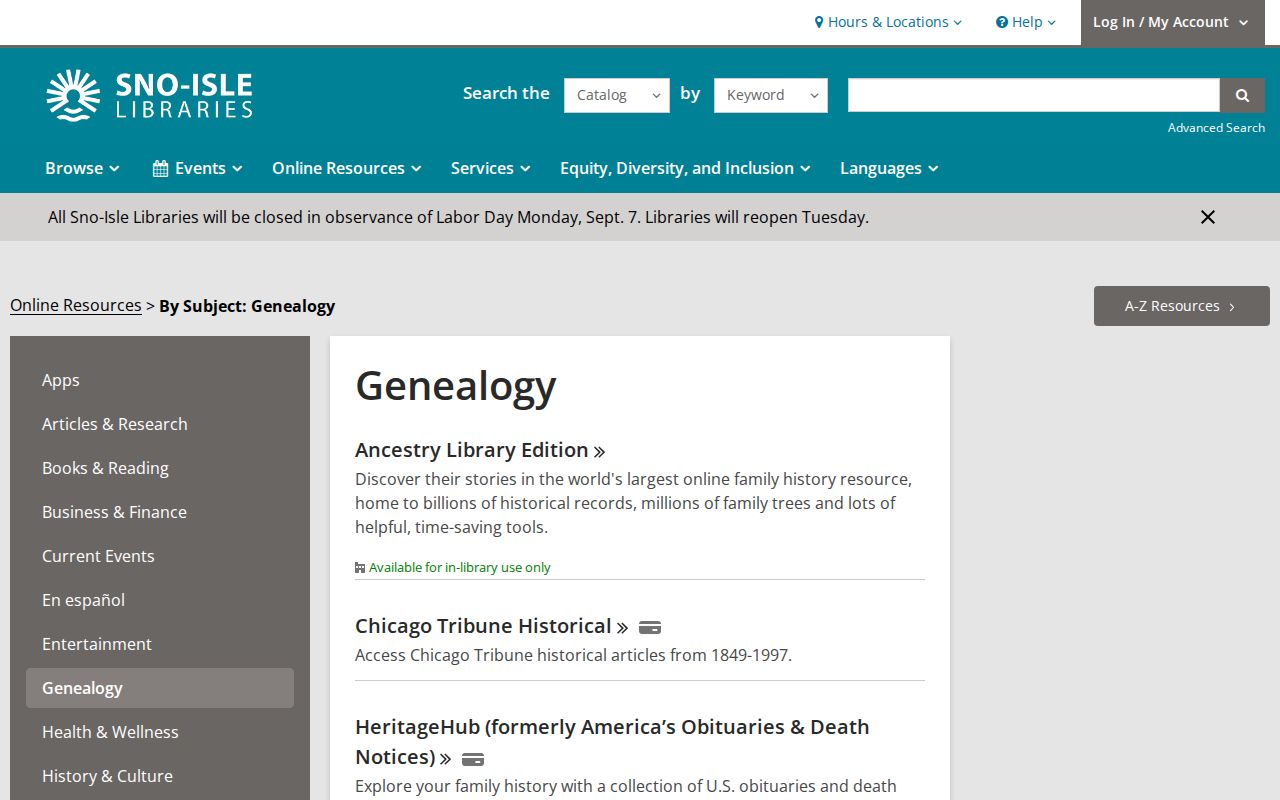The width and height of the screenshot is (1280, 800).
Task: Click the A-Z Resources button
Action: click(x=1182, y=306)
